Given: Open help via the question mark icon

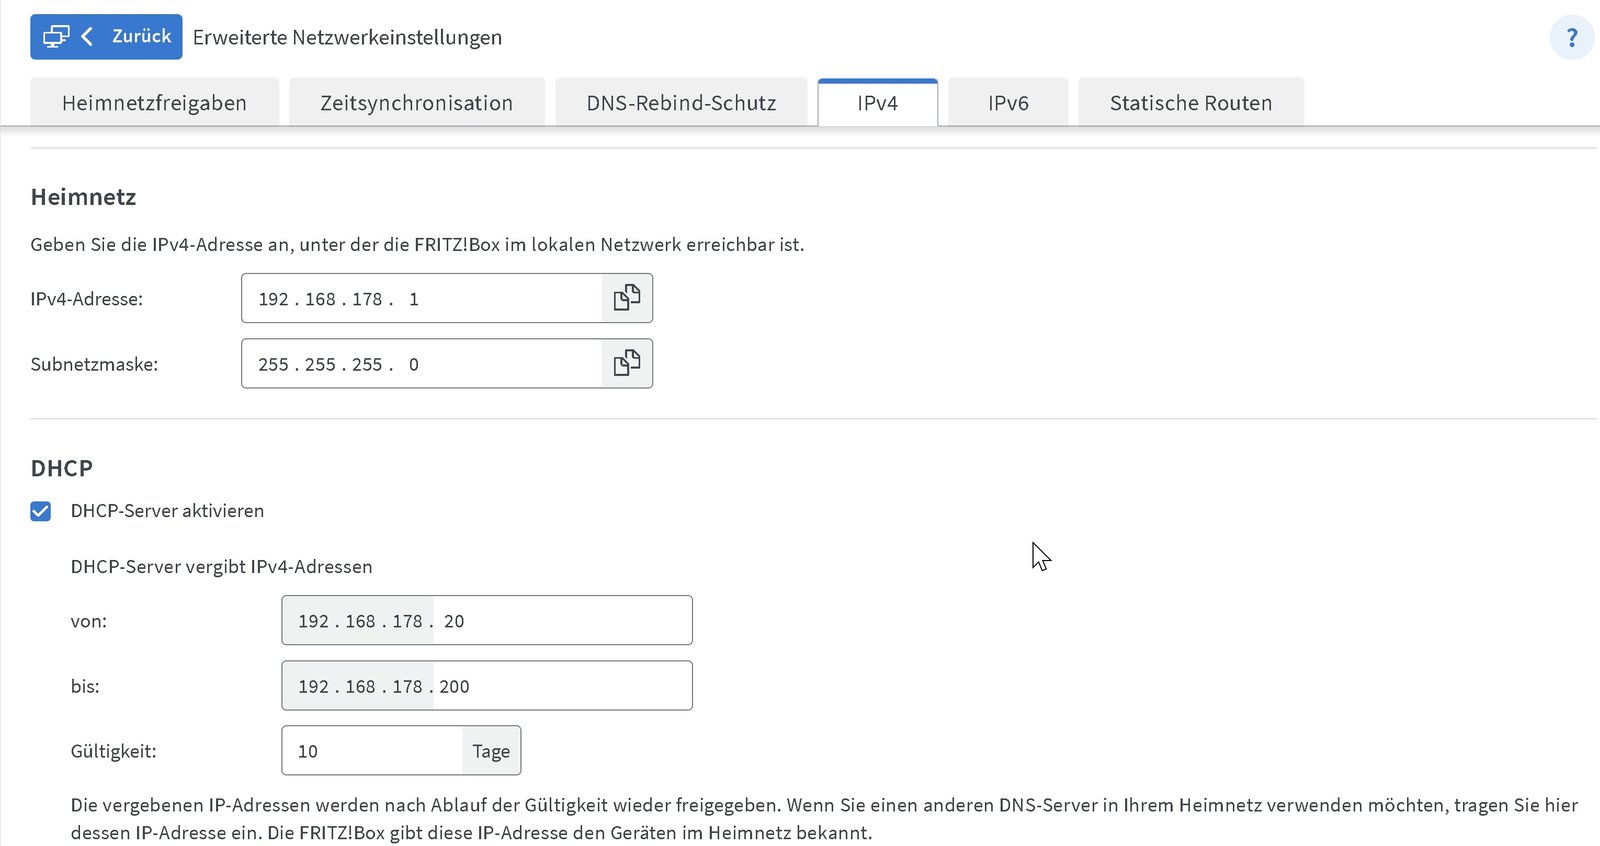Looking at the screenshot, I should 1571,38.
